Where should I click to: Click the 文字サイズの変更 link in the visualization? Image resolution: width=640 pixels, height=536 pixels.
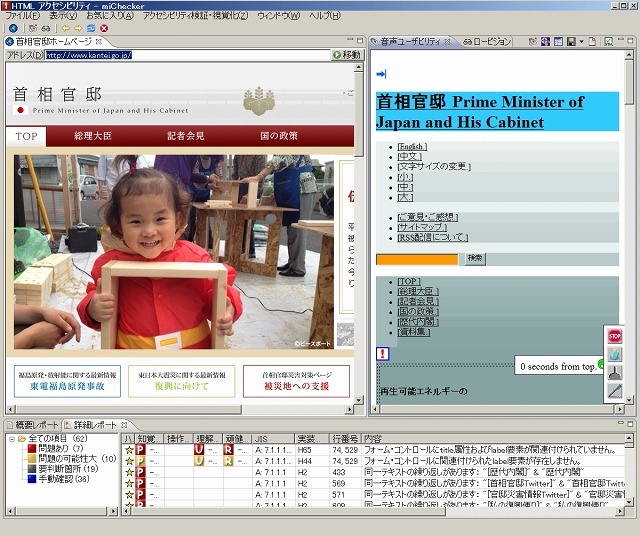434,167
